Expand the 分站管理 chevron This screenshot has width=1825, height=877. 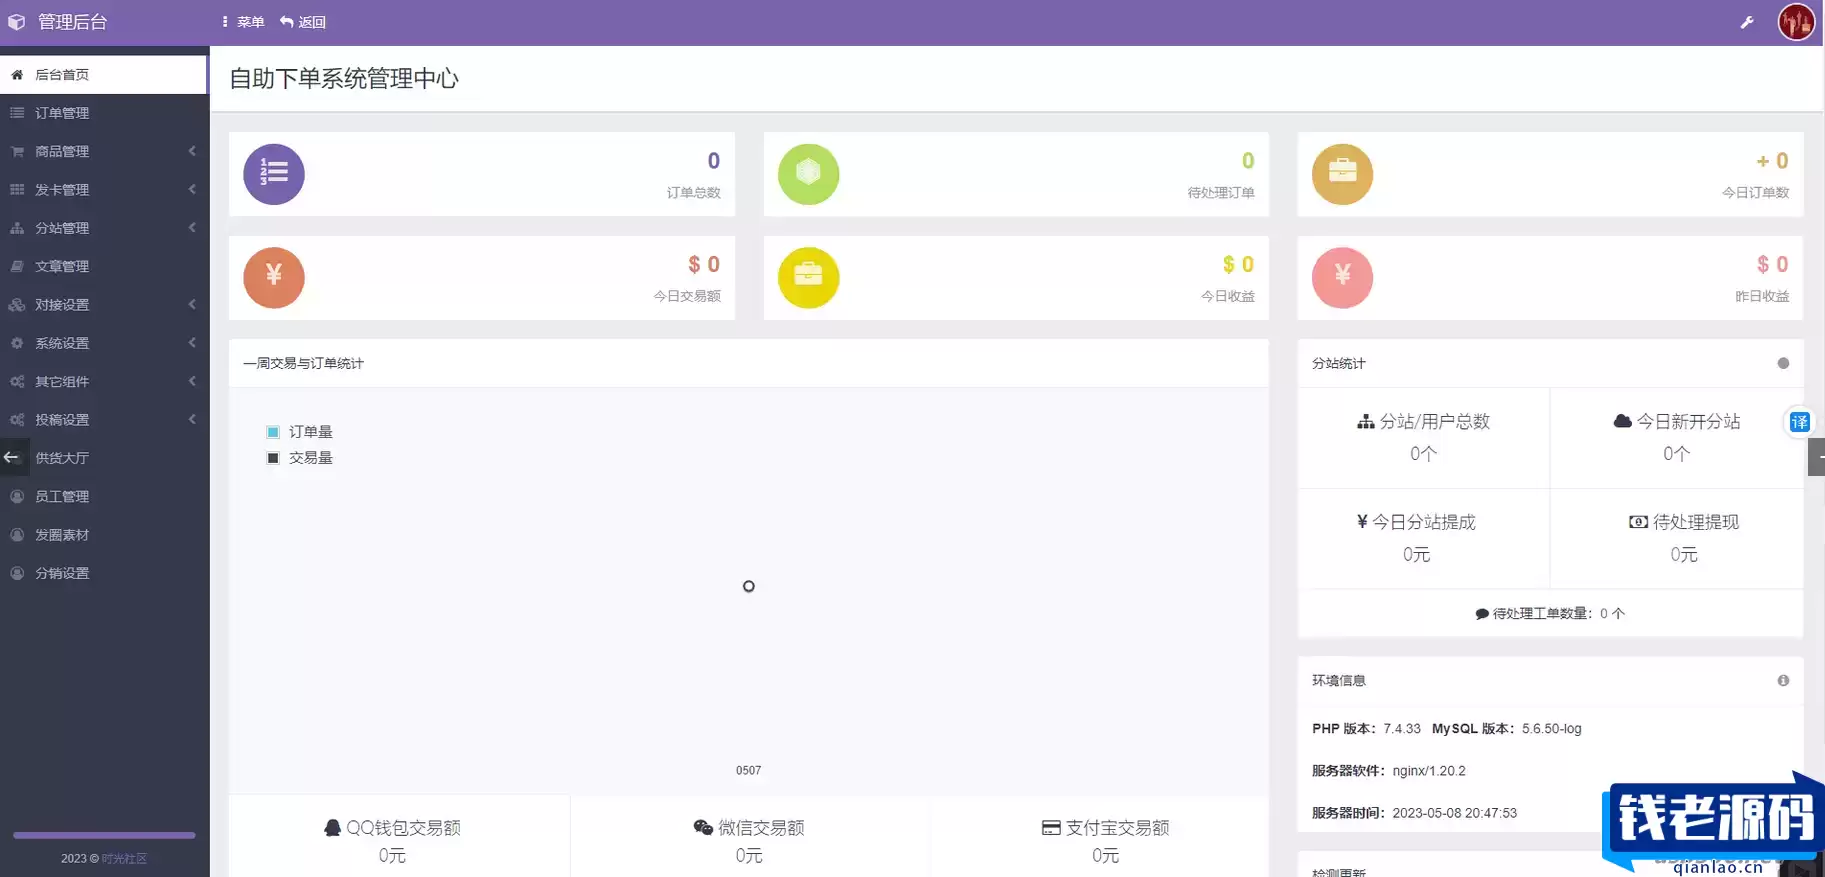pos(192,228)
